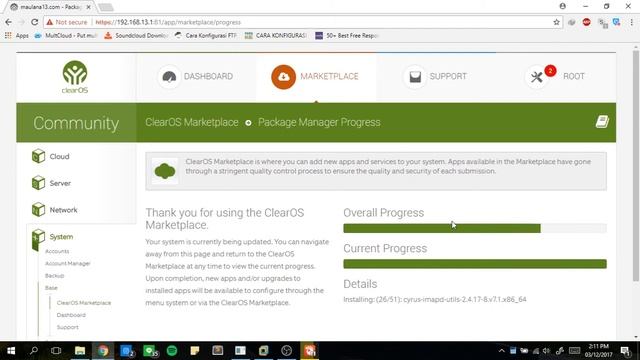Viewport: 640px width, 360px height.
Task: Open the notification center icon
Action: click(625, 351)
